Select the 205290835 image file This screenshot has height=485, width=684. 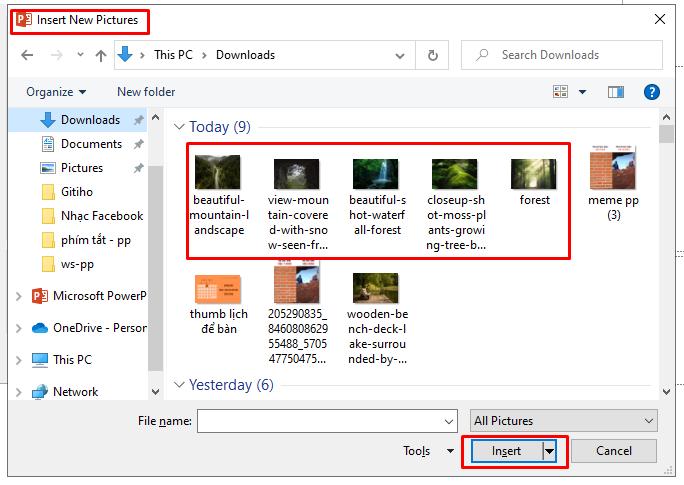tap(298, 313)
